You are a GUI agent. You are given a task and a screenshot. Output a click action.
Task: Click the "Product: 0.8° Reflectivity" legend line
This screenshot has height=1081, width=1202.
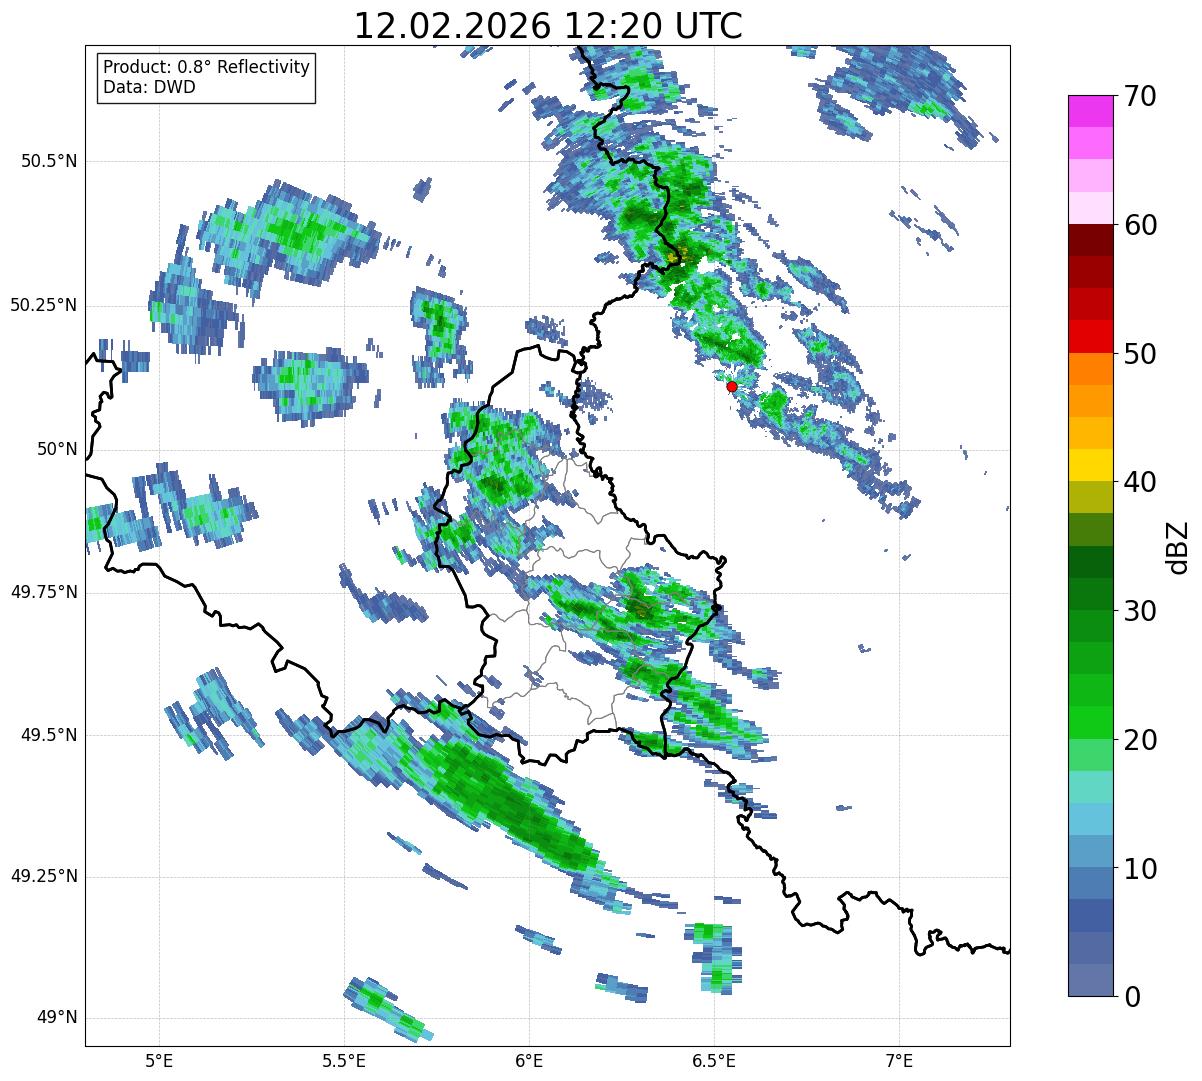[206, 67]
